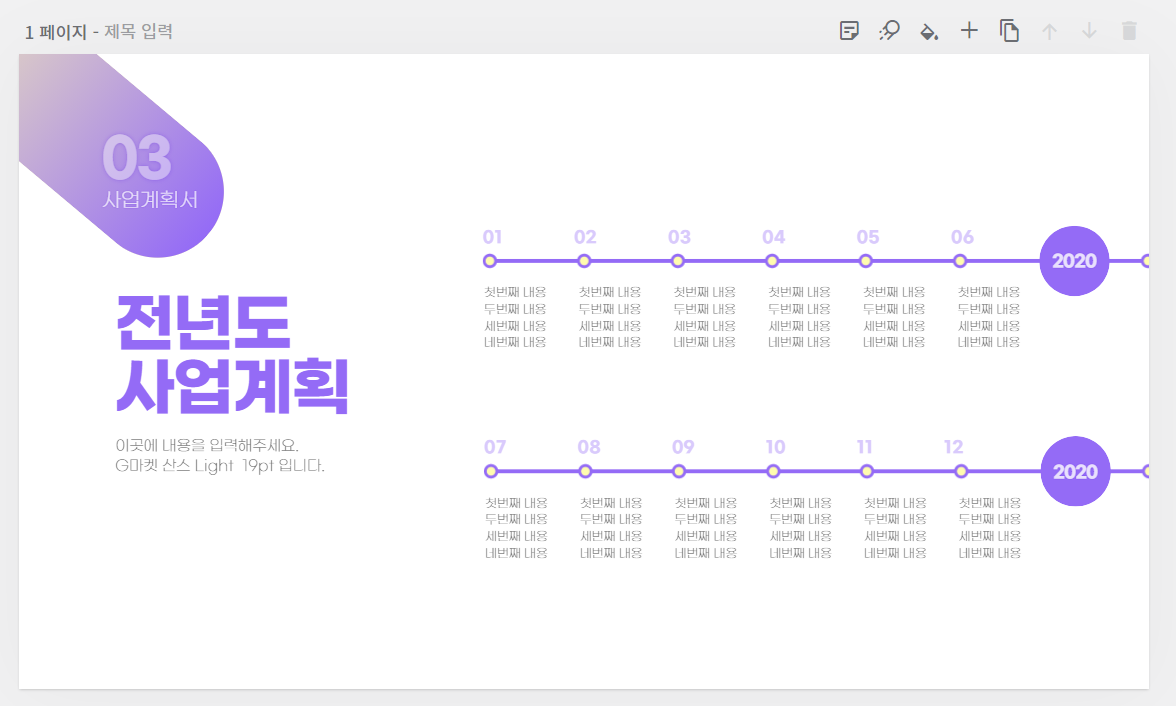The image size is (1176, 706).
Task: Select the '1 페이지' page label
Action: (56, 32)
